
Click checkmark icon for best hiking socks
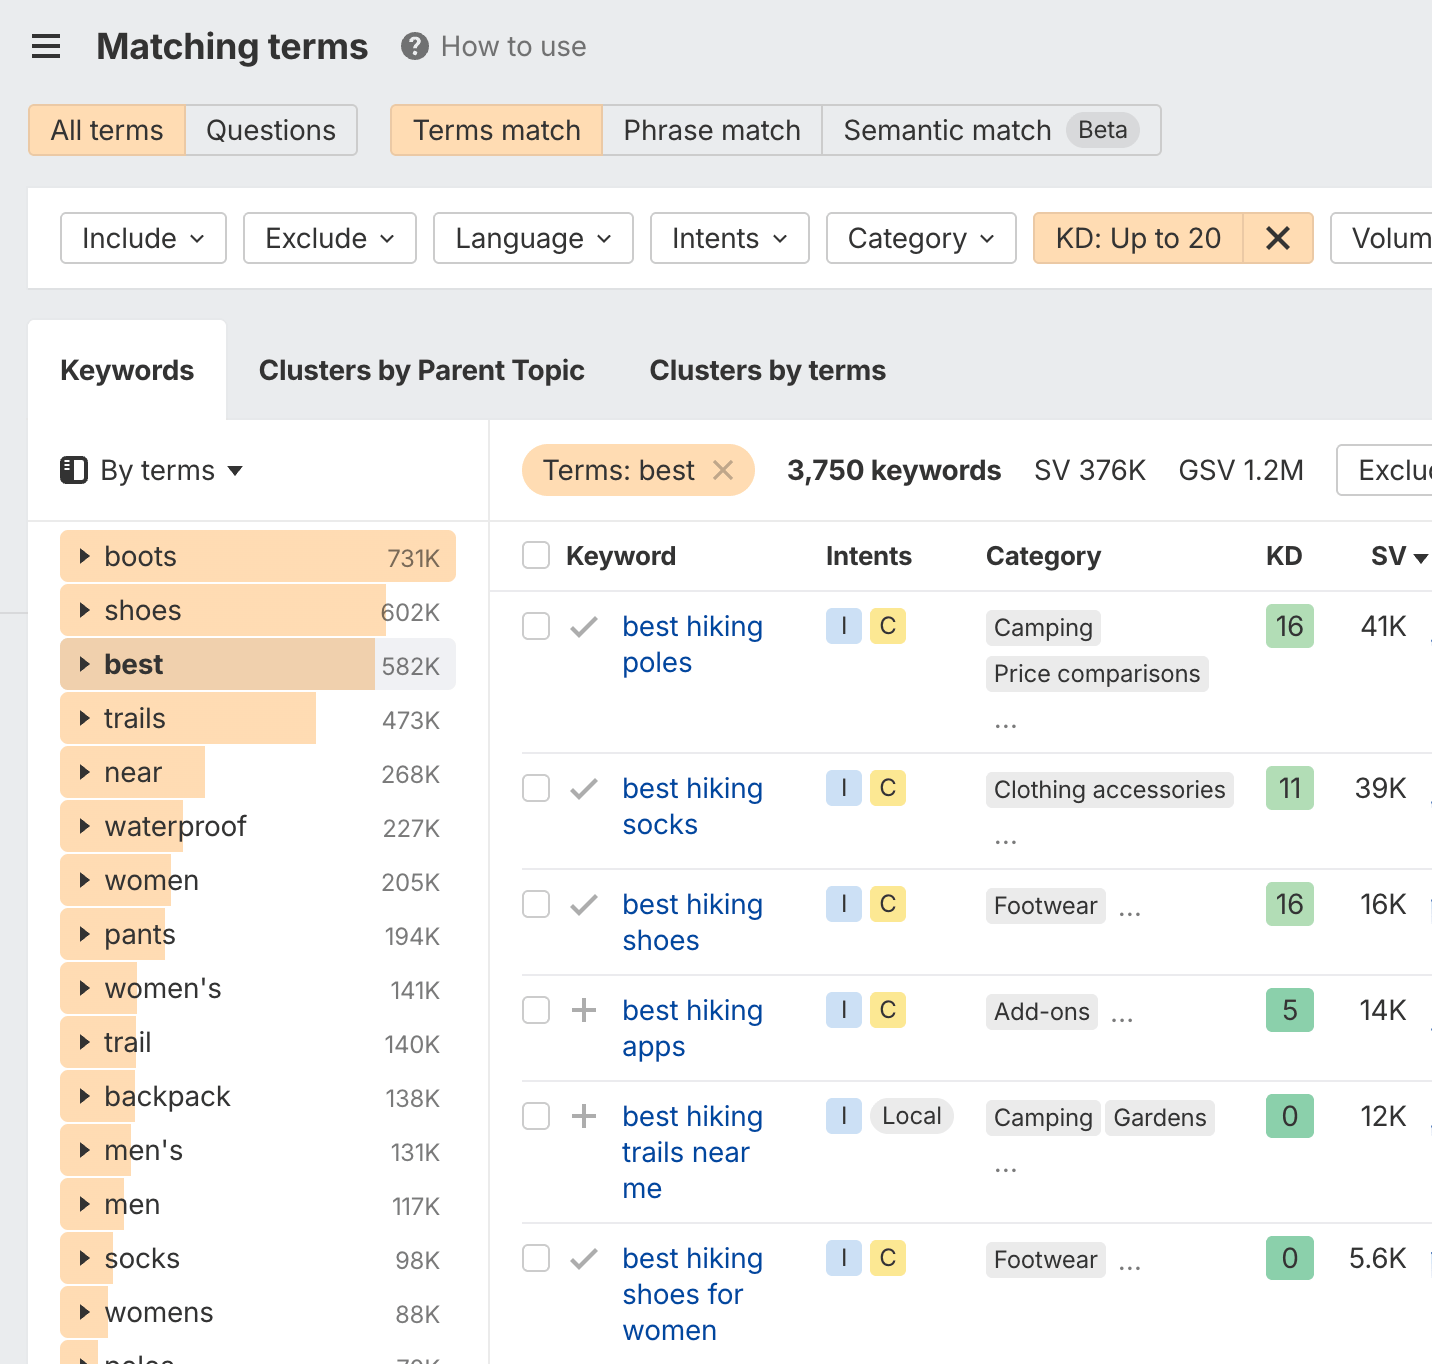point(584,789)
